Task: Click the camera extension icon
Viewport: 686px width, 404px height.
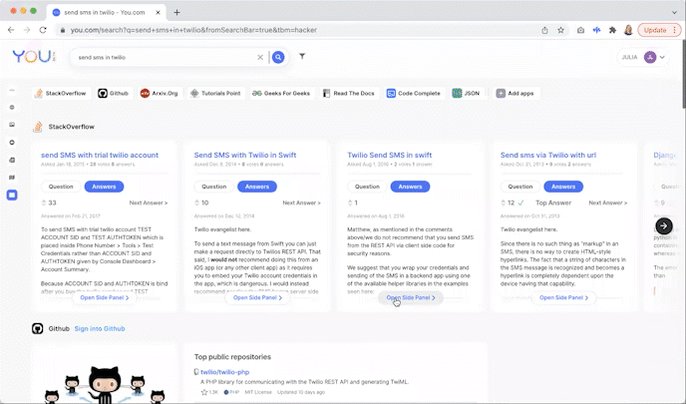Action: click(x=581, y=30)
